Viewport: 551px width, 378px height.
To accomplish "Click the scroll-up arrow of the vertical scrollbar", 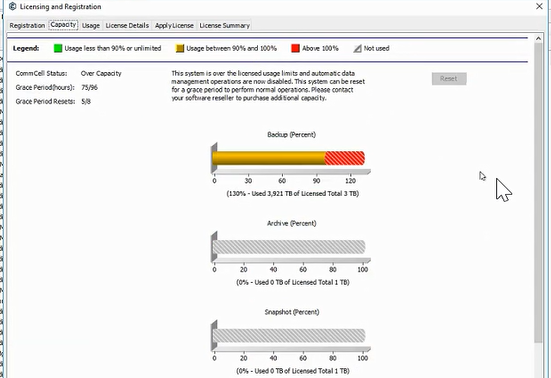I will coord(538,39).
